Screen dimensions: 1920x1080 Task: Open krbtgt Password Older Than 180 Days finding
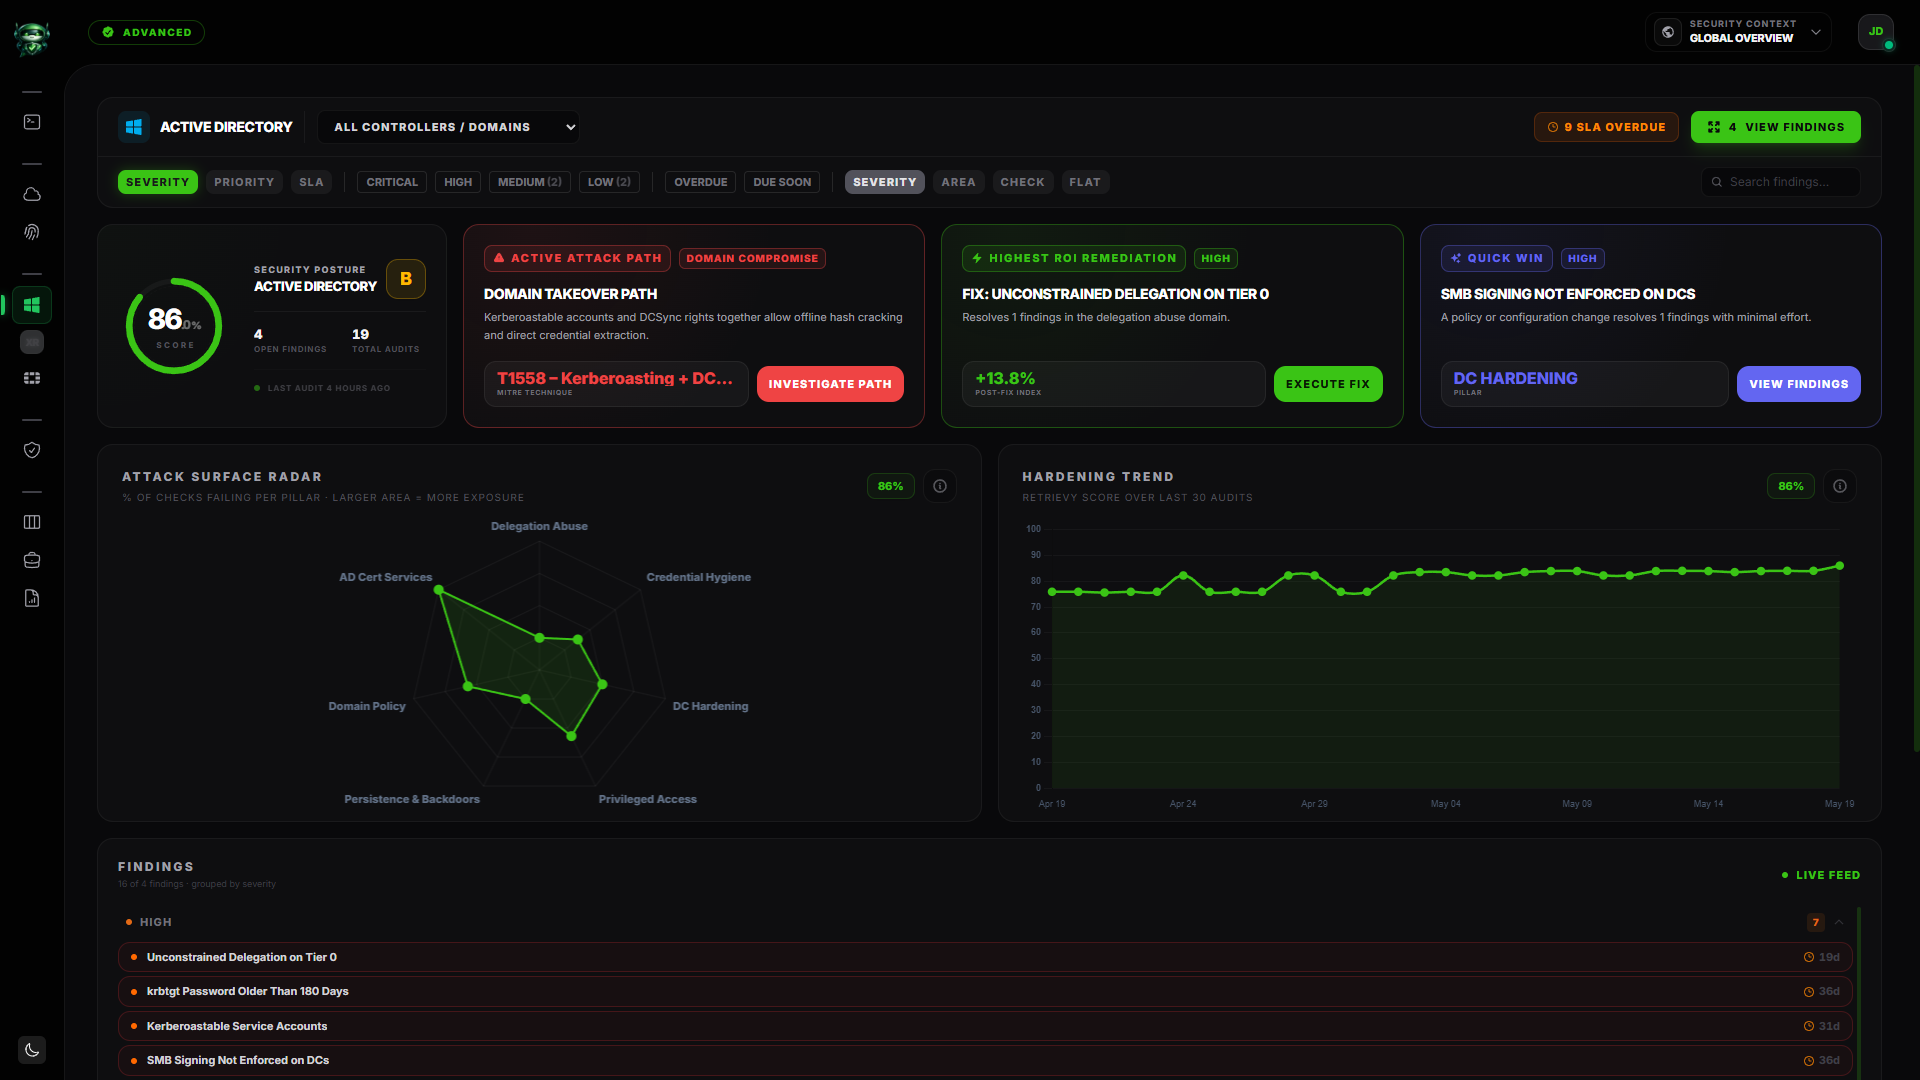pyautogui.click(x=985, y=991)
